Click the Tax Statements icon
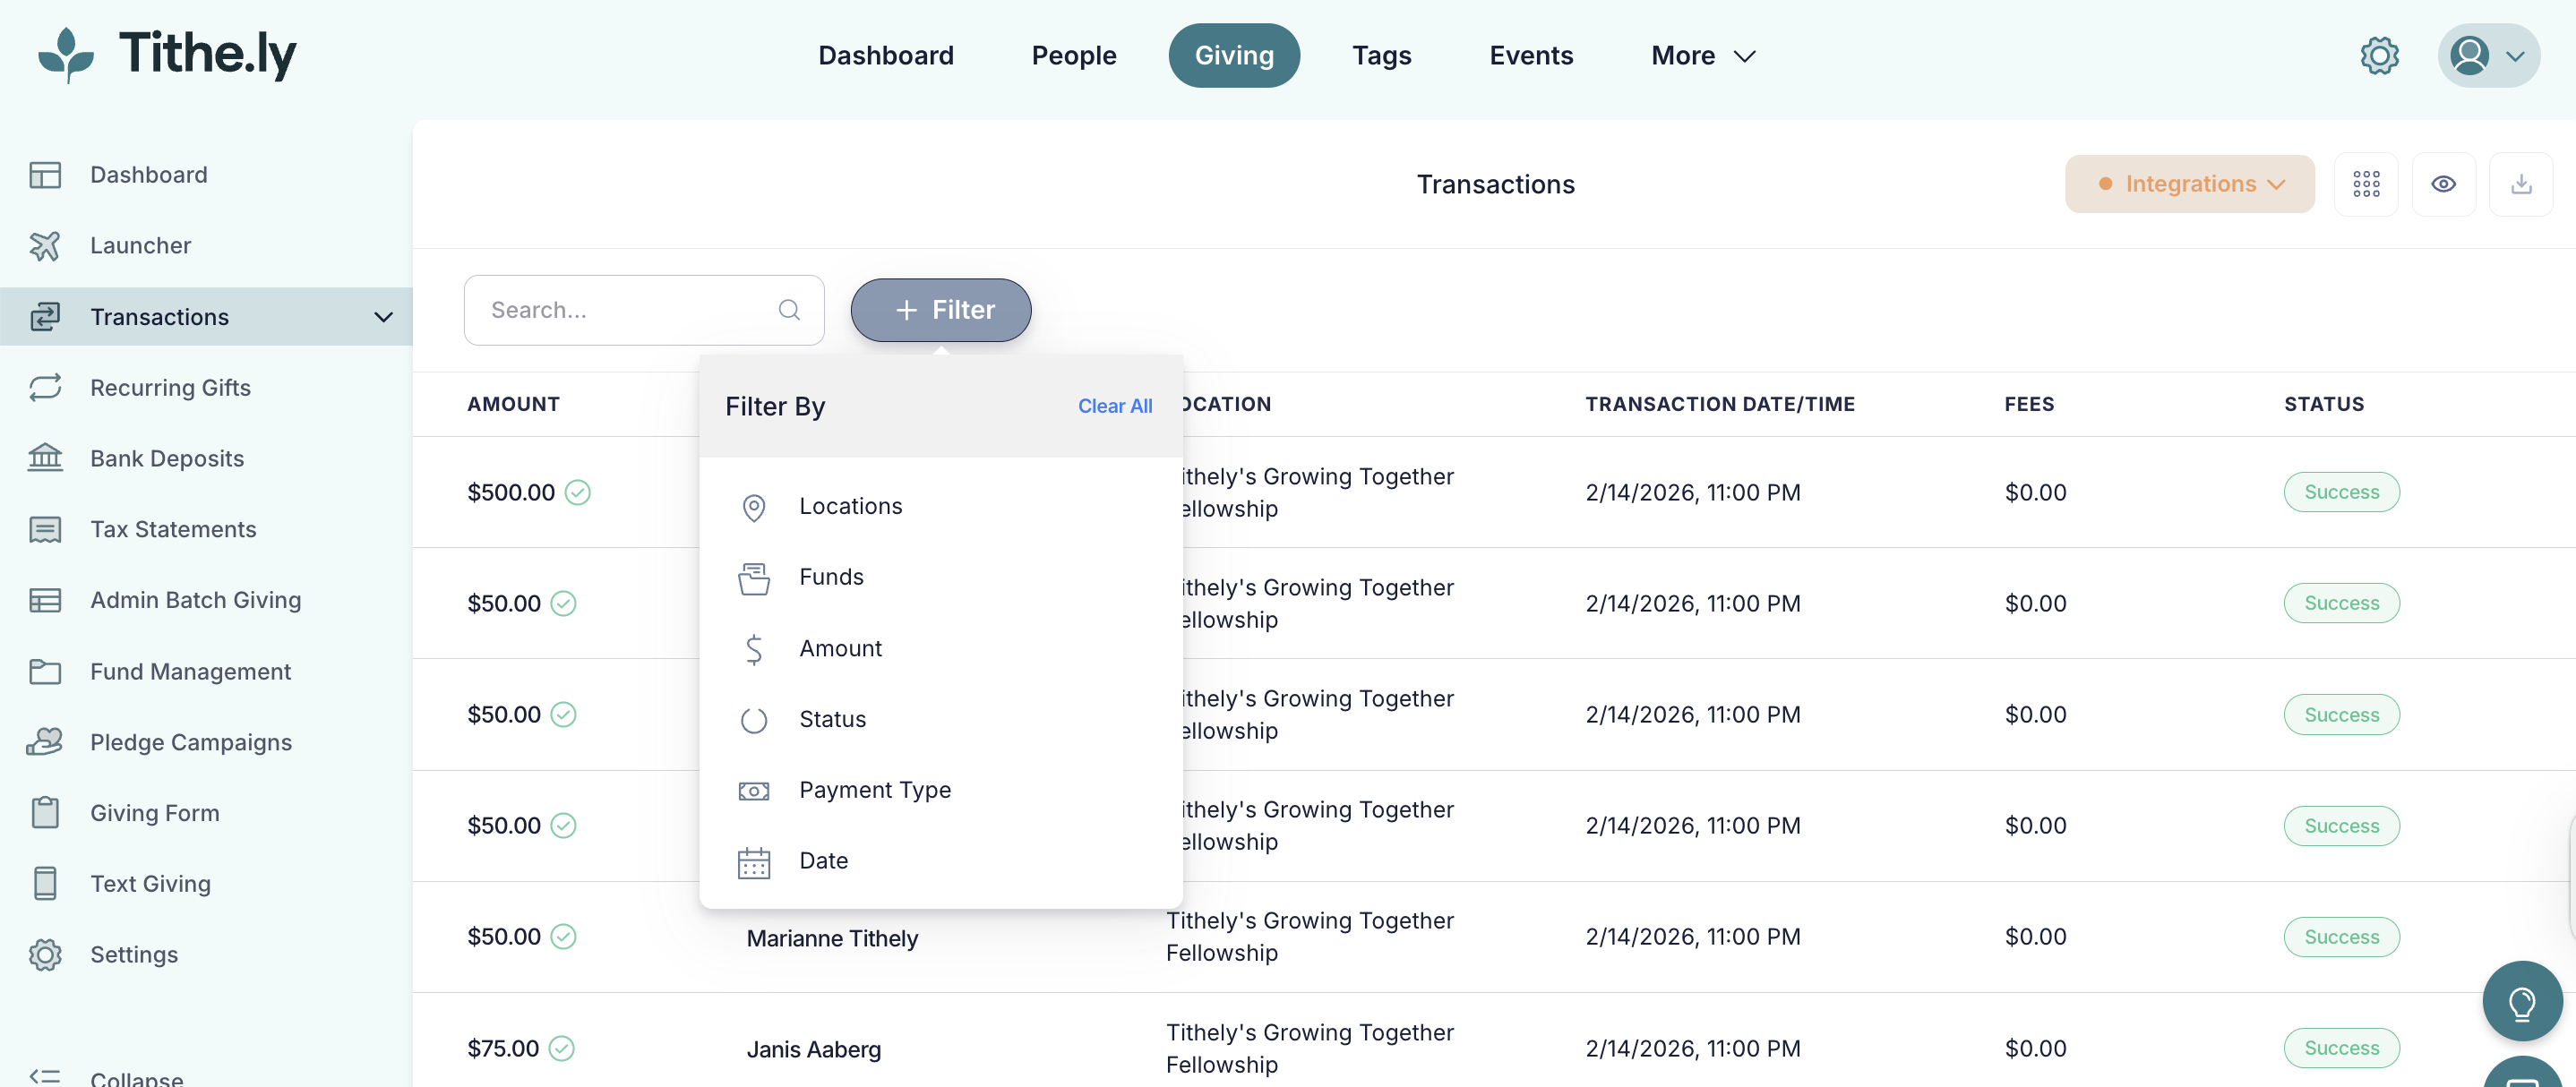The image size is (2576, 1087). pos(45,530)
